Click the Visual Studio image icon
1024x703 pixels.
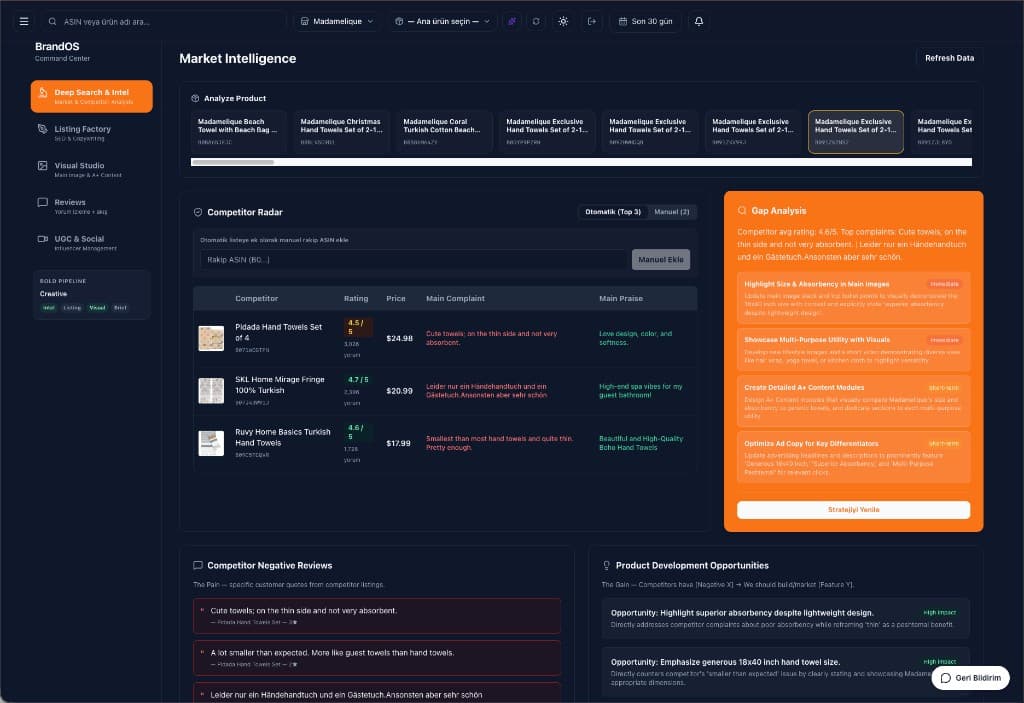[42, 166]
